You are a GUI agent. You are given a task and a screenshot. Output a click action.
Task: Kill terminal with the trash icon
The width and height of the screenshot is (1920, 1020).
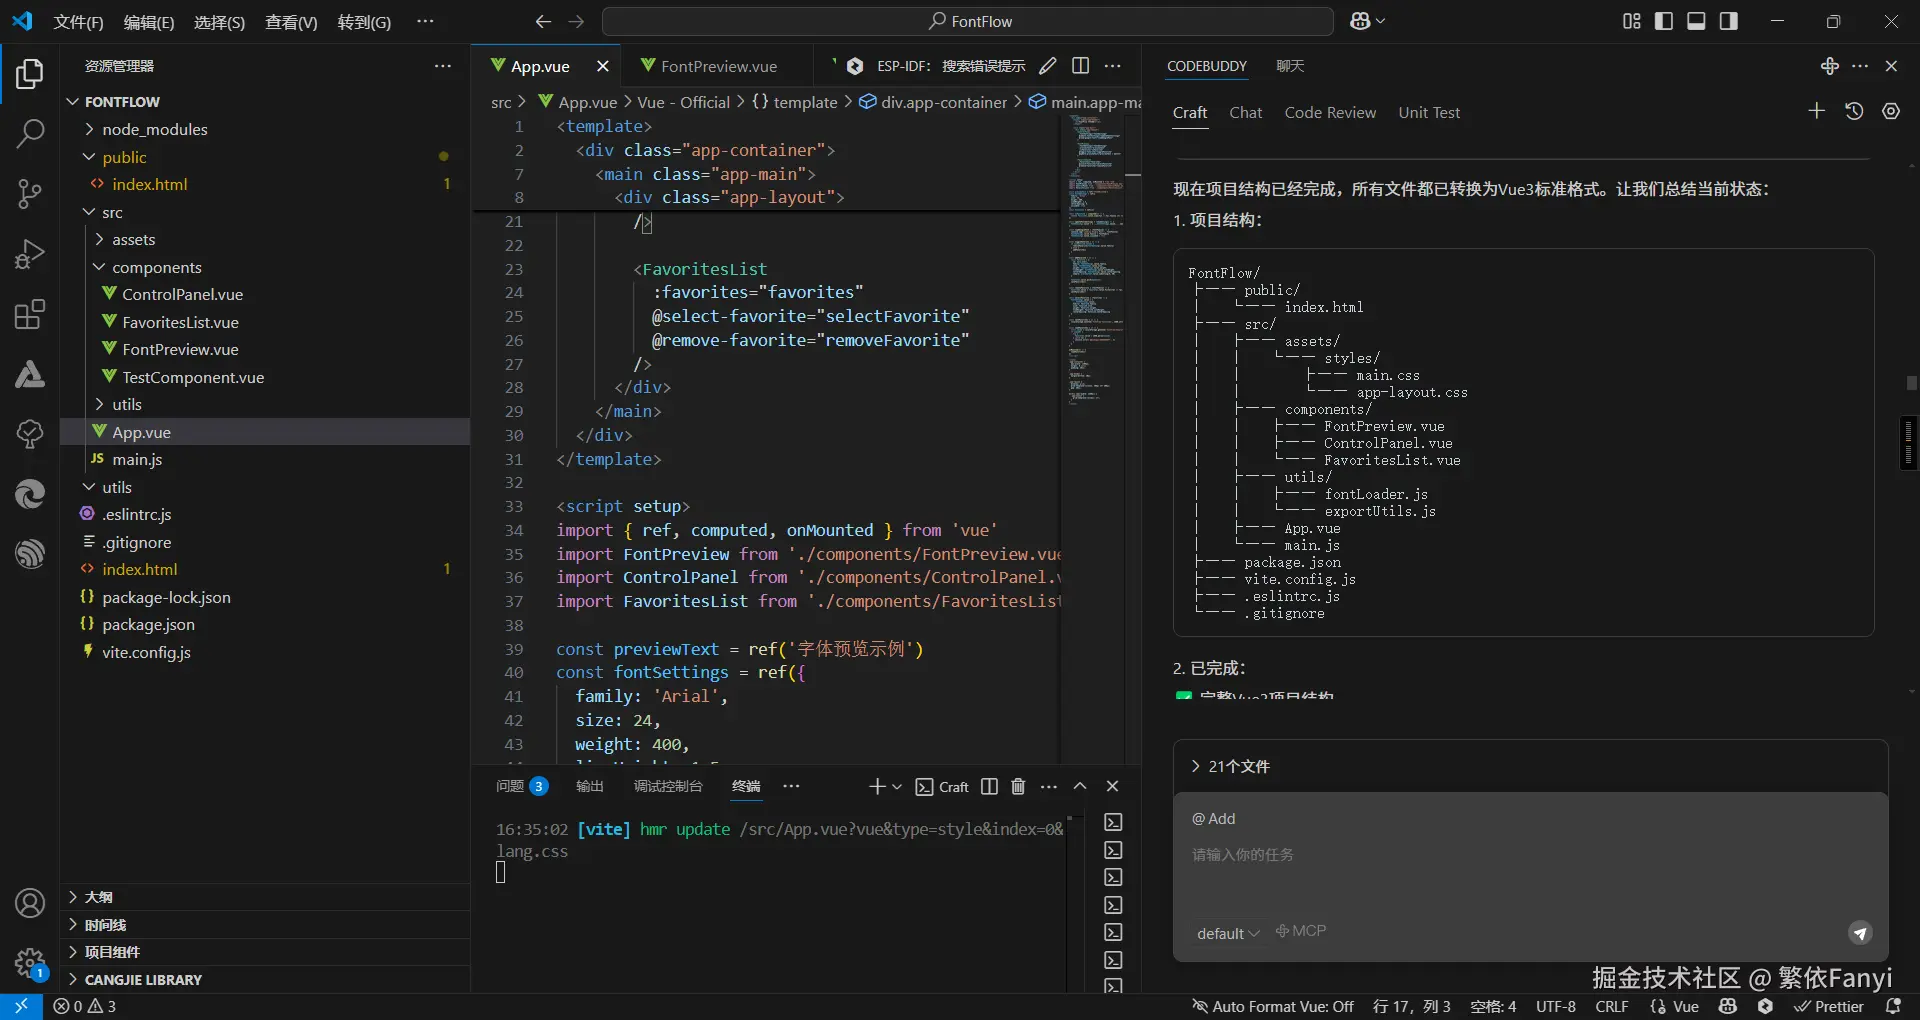click(x=1018, y=787)
